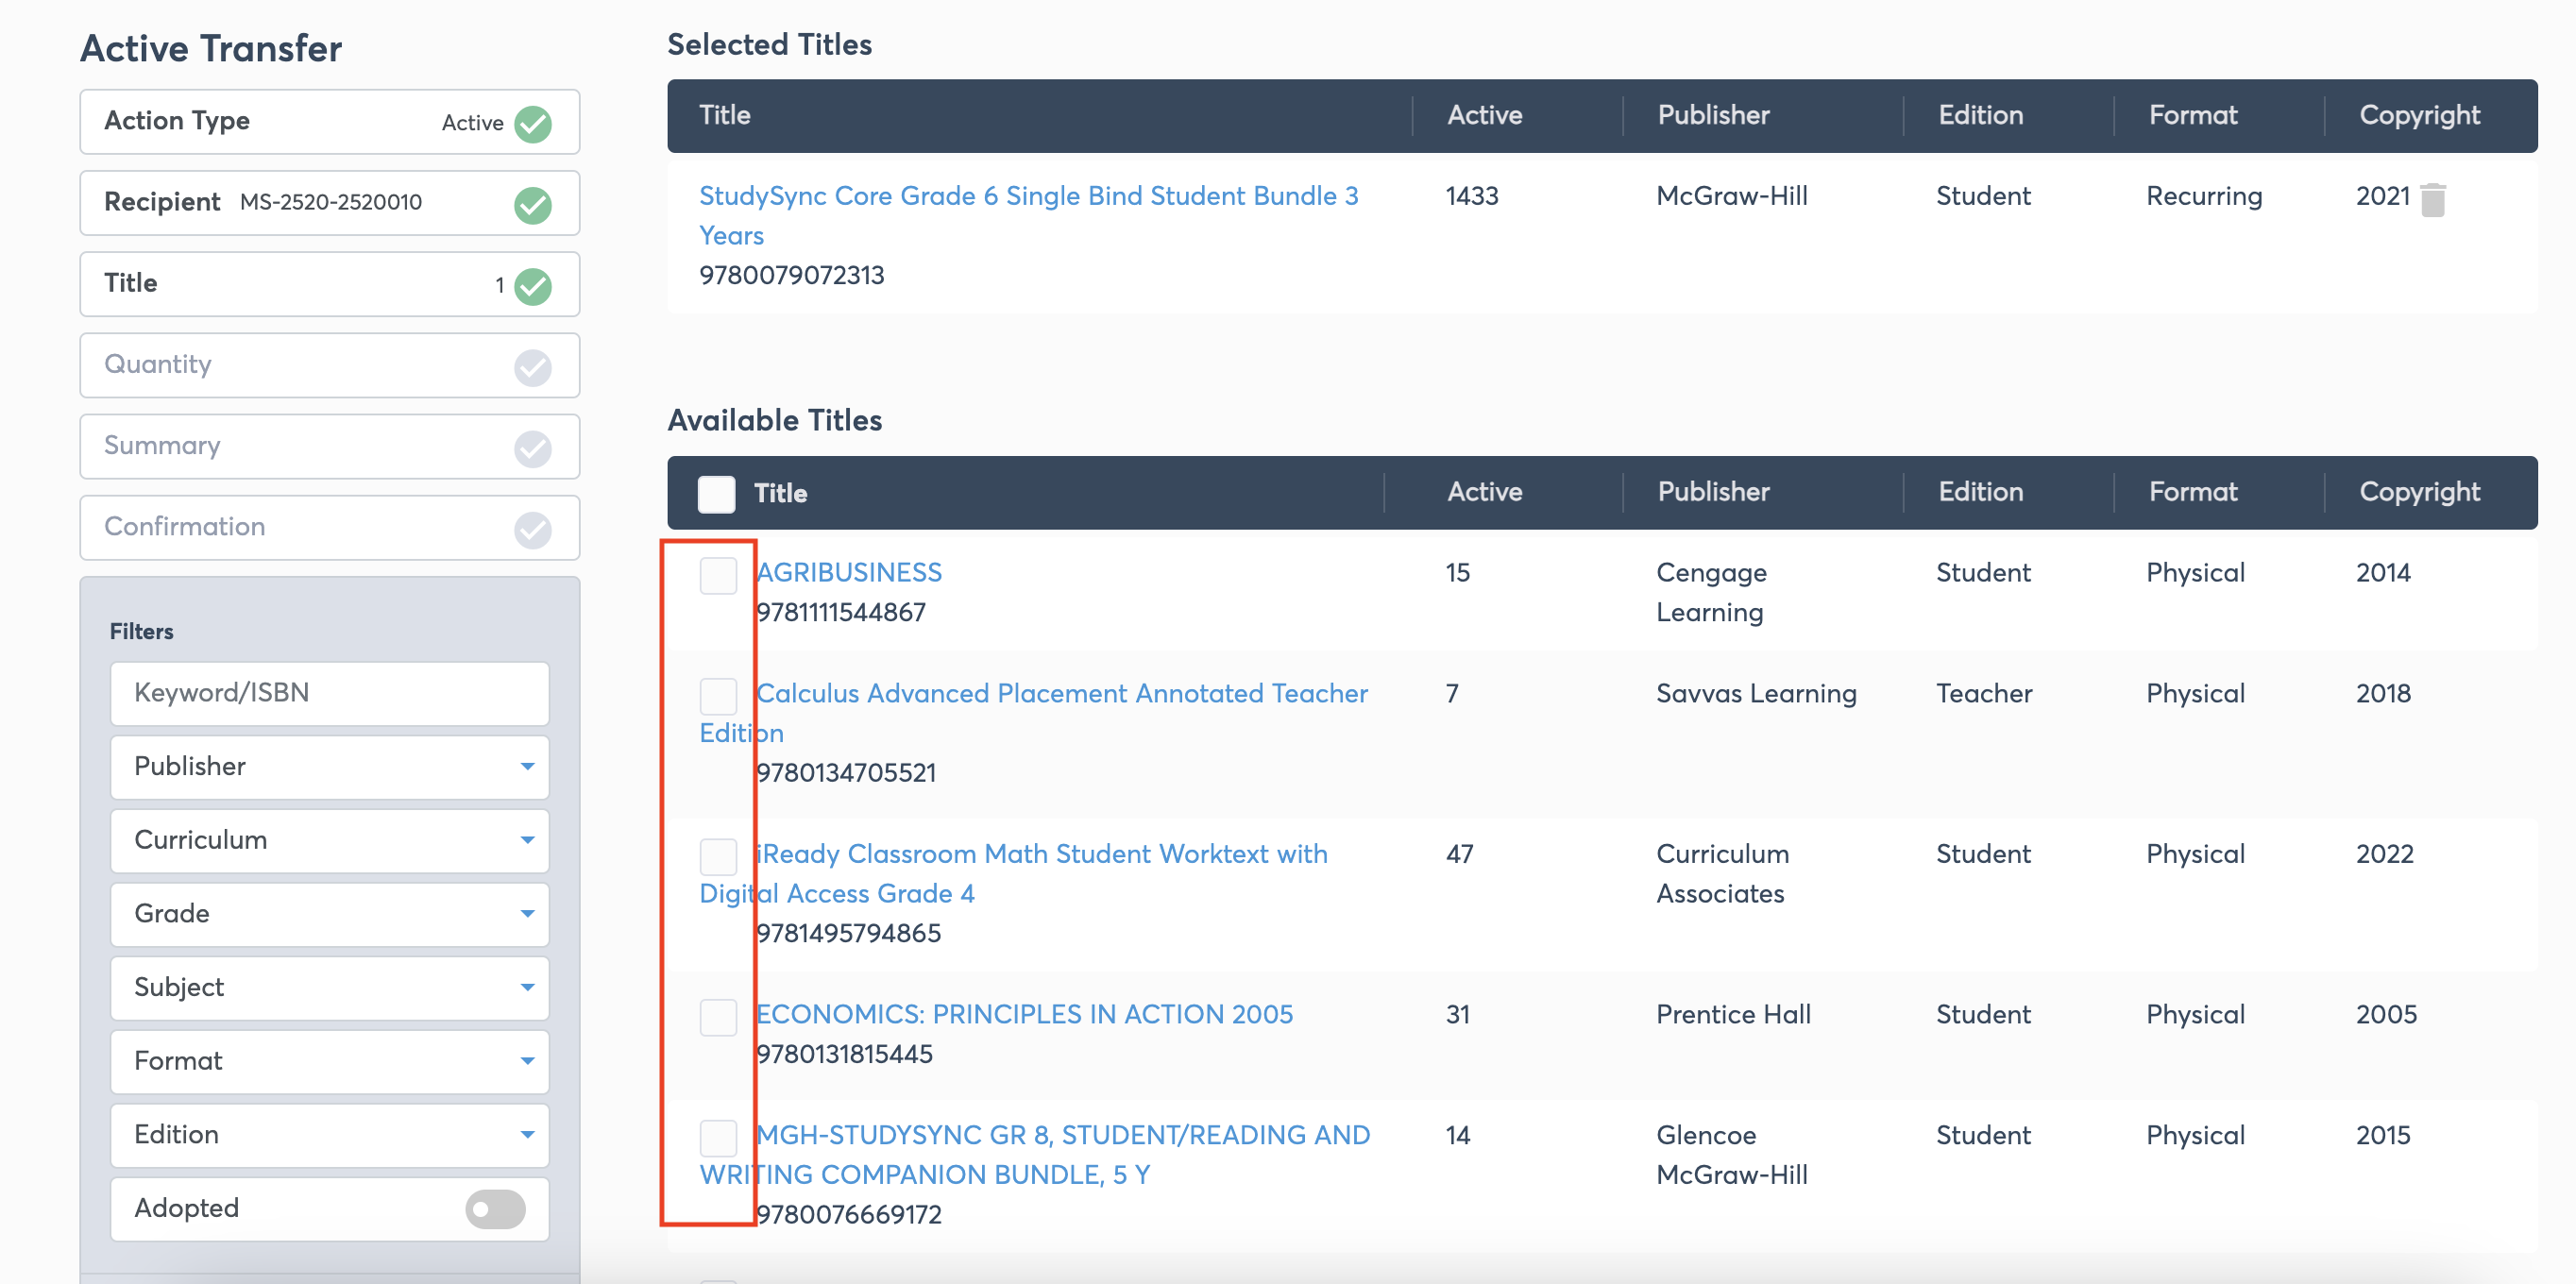Select all available titles with header checkbox
This screenshot has width=2576, height=1284.
click(x=716, y=494)
